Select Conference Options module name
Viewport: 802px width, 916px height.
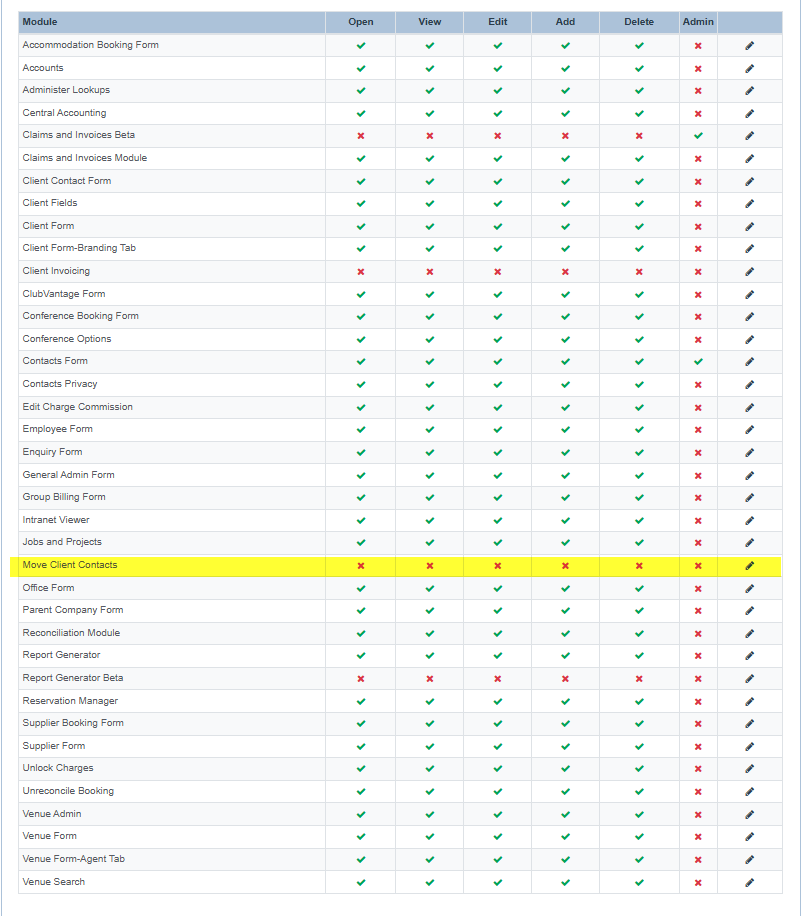click(x=67, y=339)
